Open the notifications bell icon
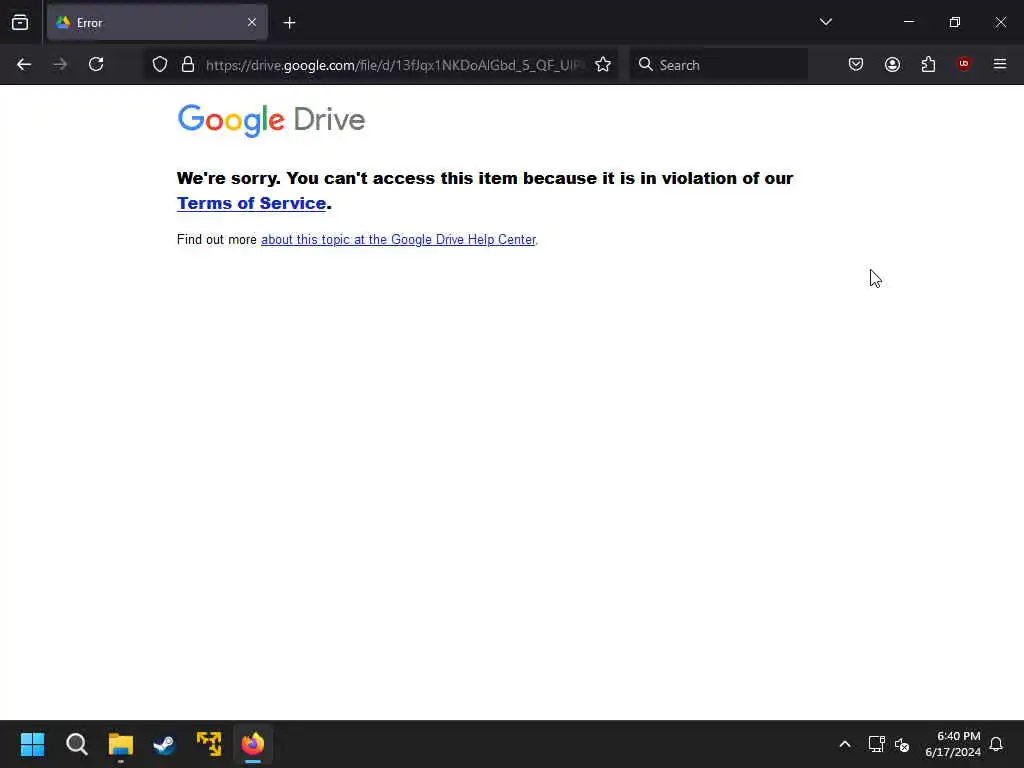The width and height of the screenshot is (1024, 768). pyautogui.click(x=996, y=744)
